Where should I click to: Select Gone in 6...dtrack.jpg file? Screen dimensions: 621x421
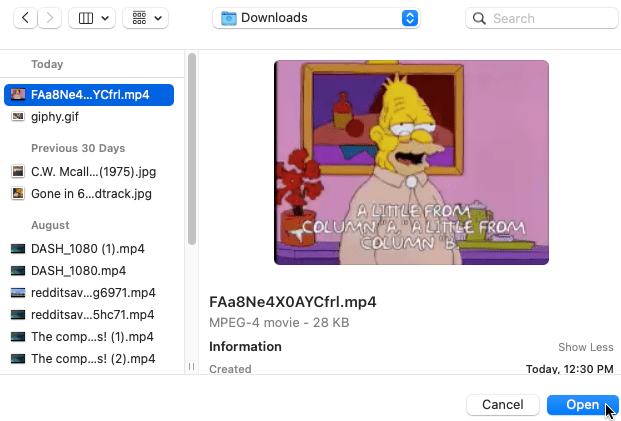(x=89, y=194)
